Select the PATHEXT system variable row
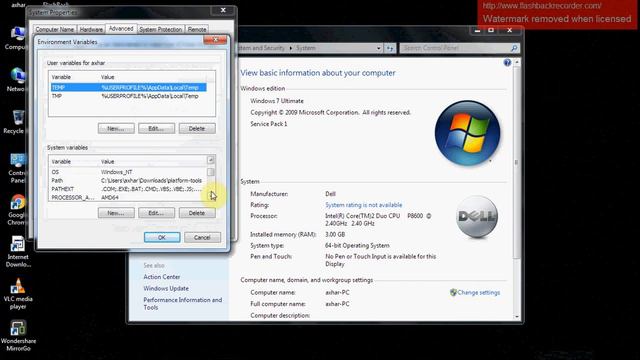640x360 pixels. pos(129,189)
